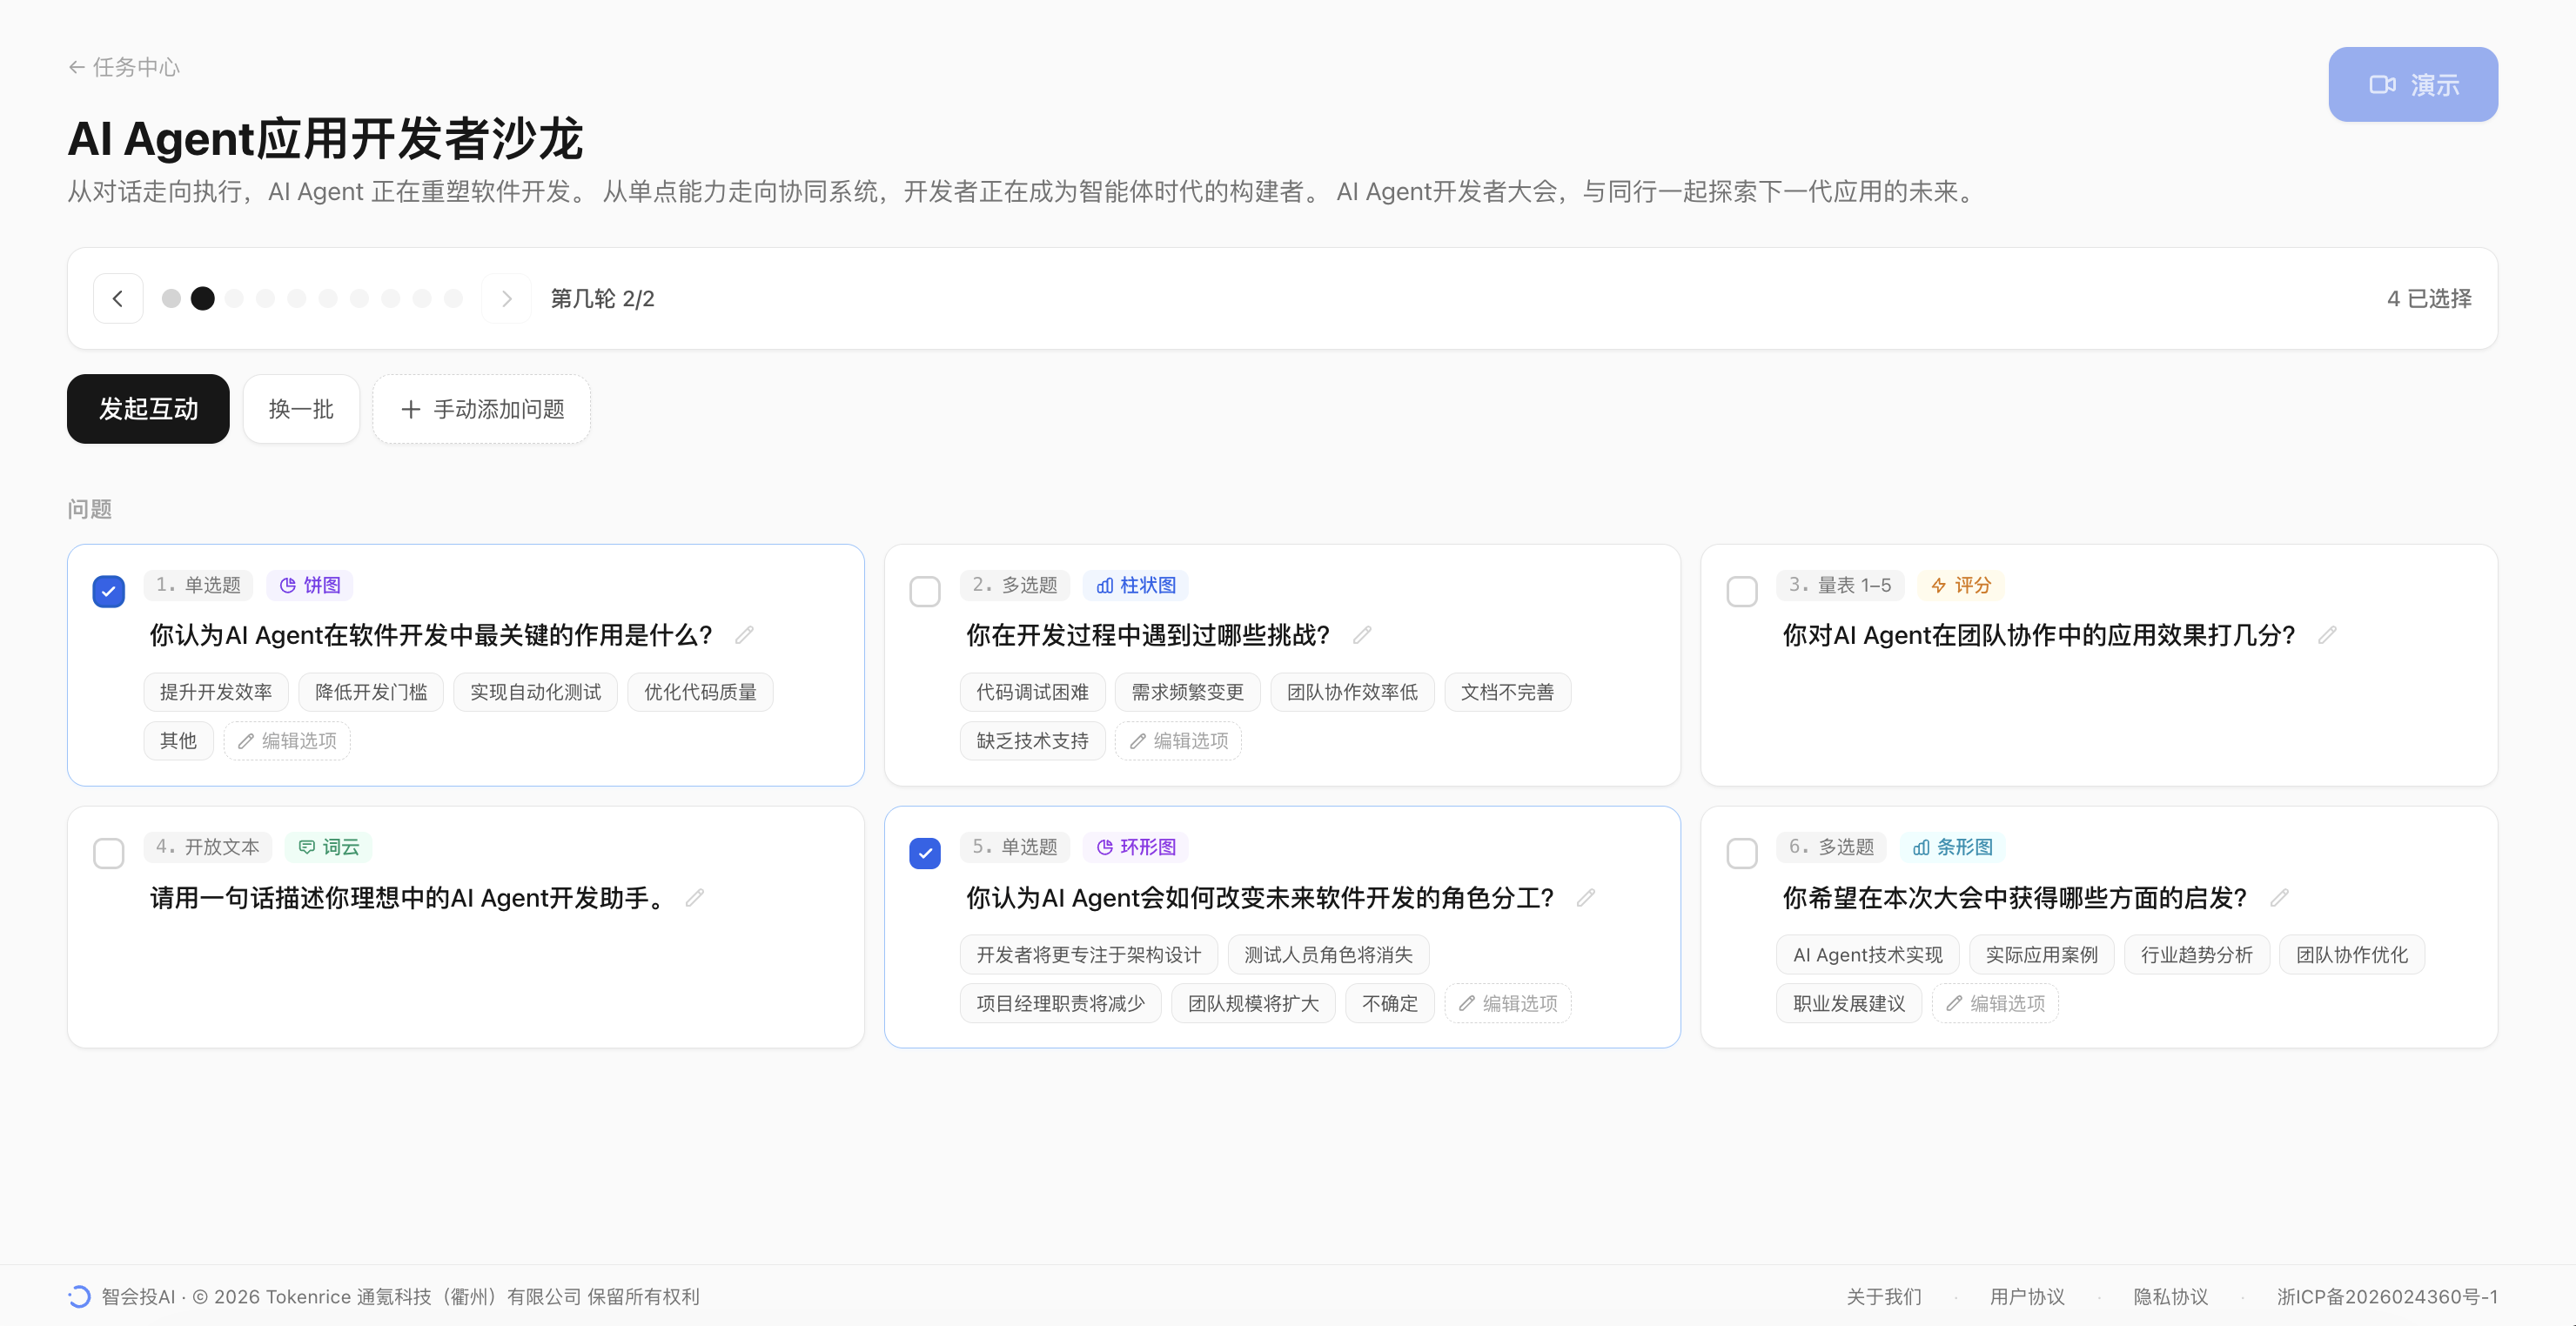The width and height of the screenshot is (2576, 1326).
Task: Click the 4 已选择 counter
Action: 2429,298
